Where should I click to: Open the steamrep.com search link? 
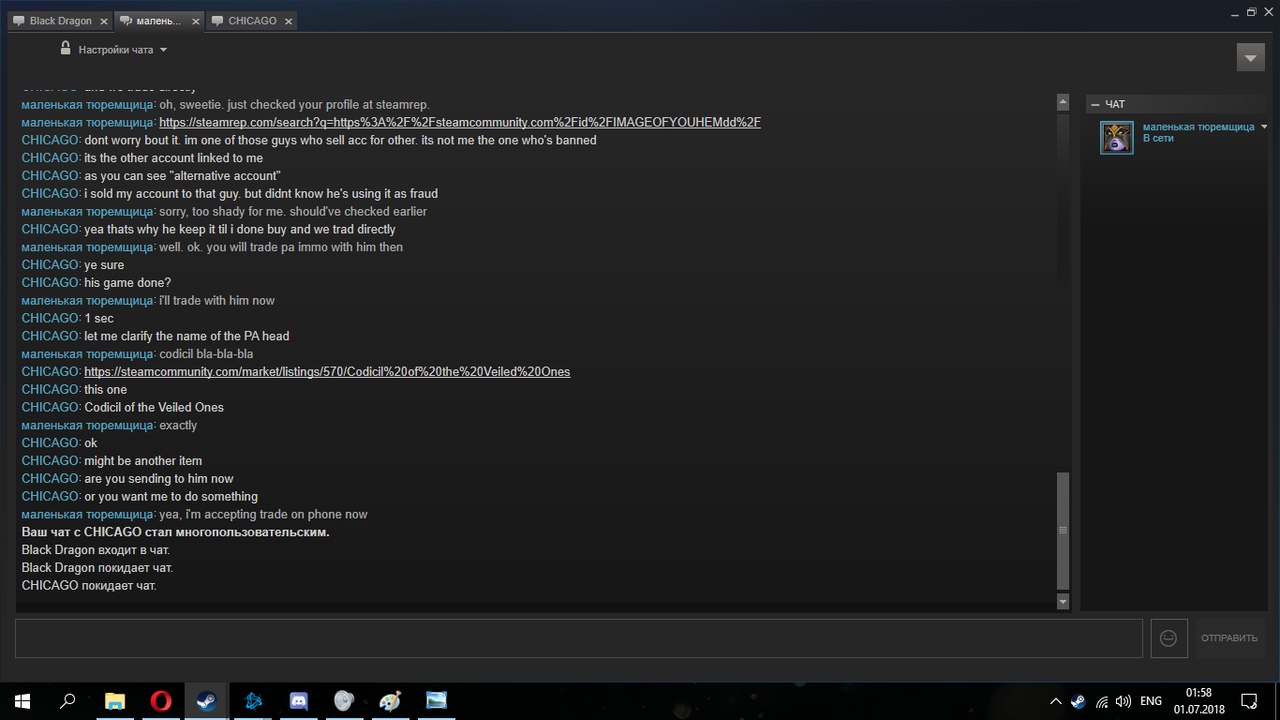(460, 122)
